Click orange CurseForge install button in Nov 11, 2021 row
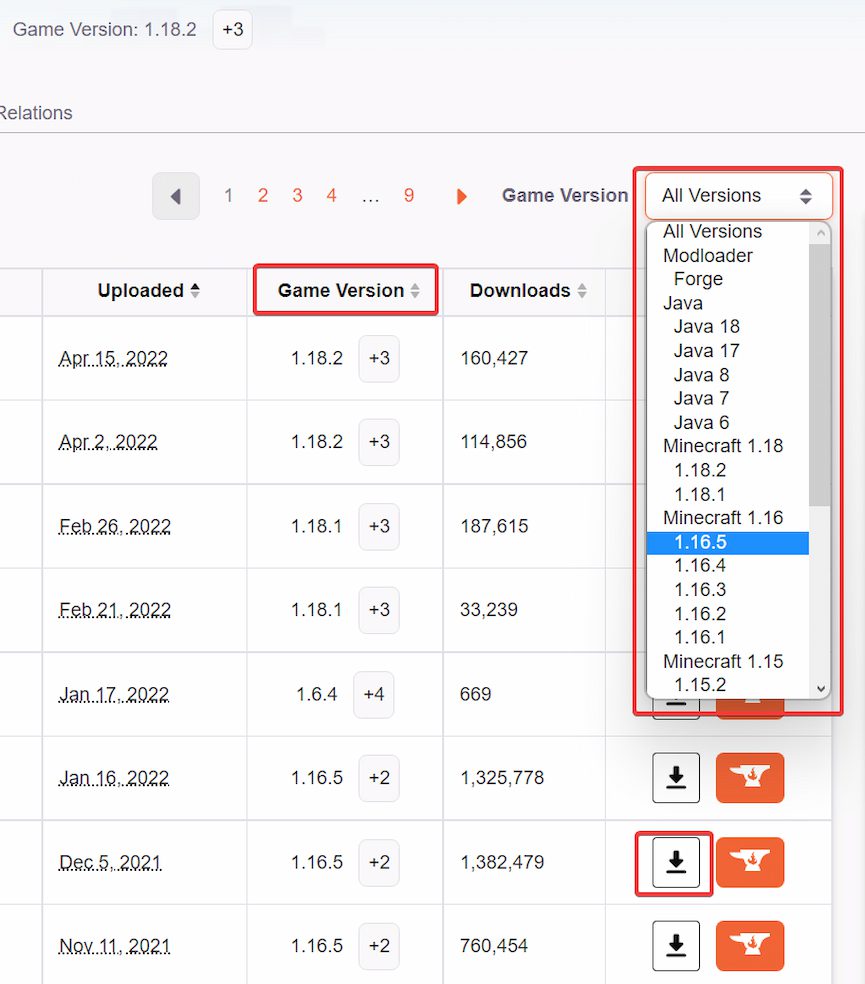The image size is (865, 984). tap(749, 946)
